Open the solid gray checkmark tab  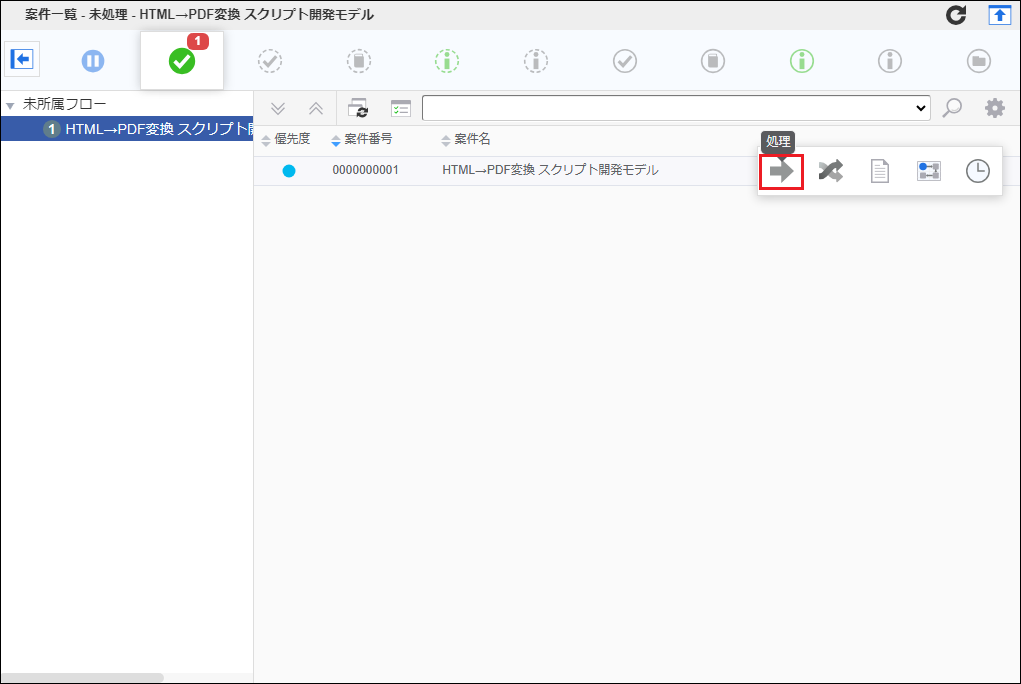[624, 61]
